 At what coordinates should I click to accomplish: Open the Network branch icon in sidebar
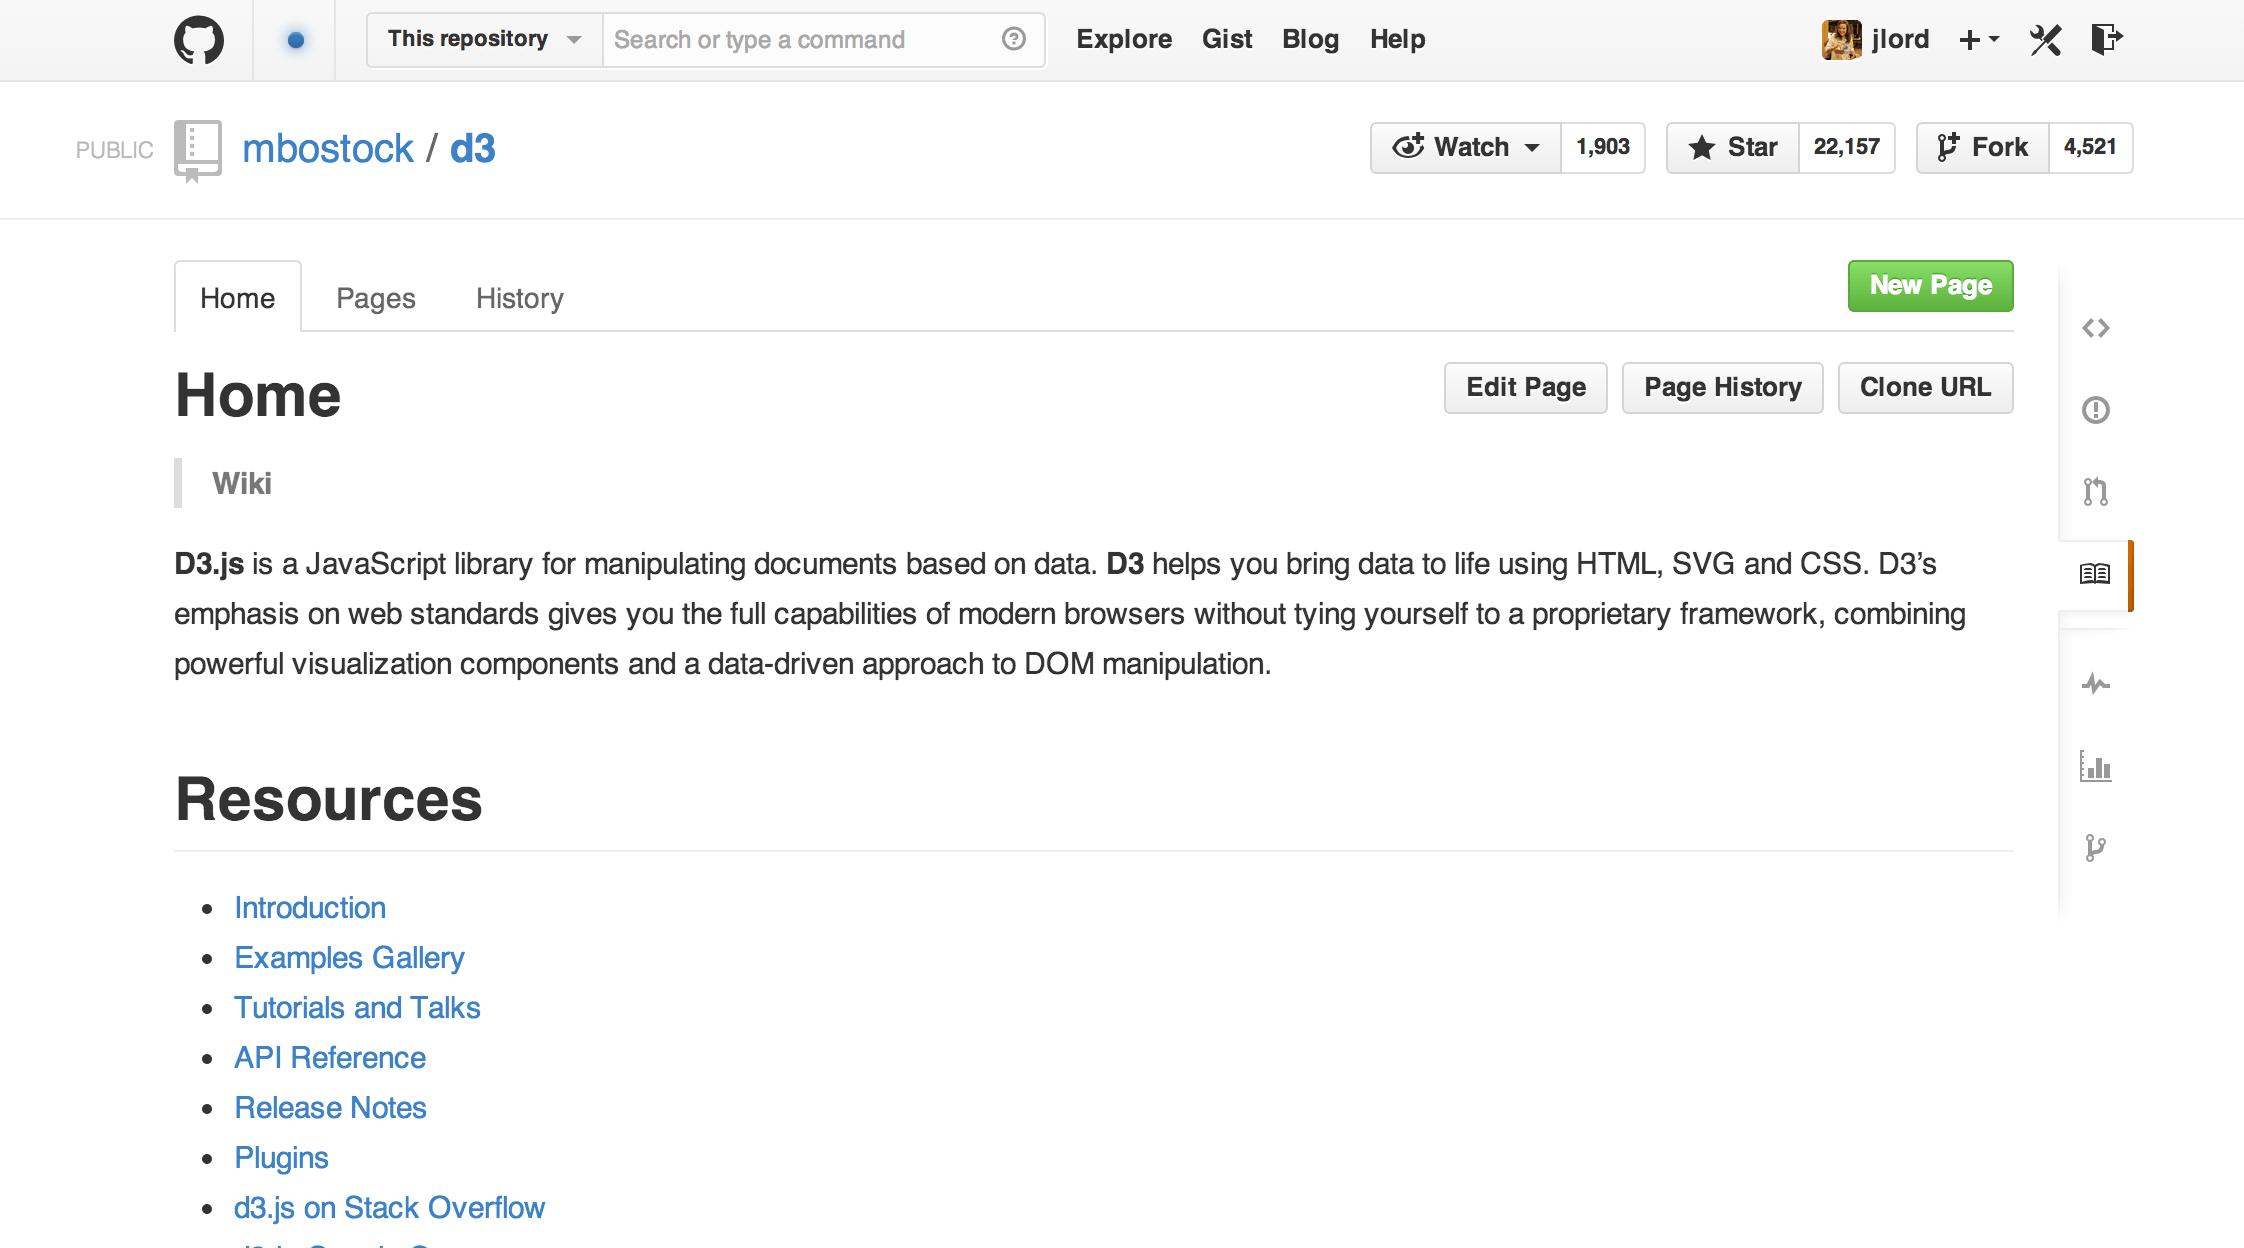[x=2096, y=848]
